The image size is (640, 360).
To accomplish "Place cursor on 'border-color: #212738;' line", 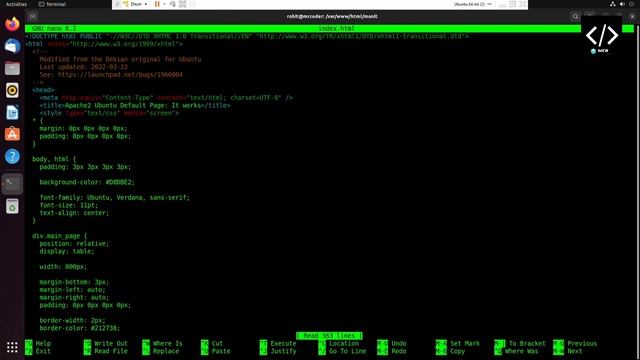I will pyautogui.click(x=80, y=328).
